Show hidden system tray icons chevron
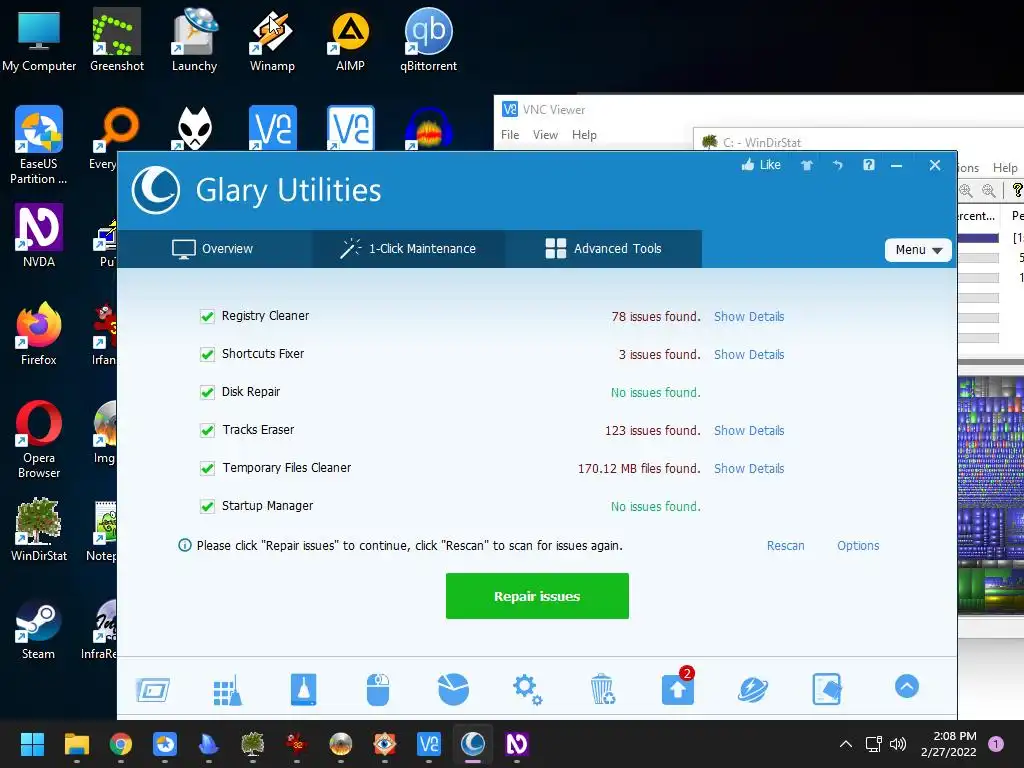Screen dimensions: 1024x768 [x=846, y=744]
